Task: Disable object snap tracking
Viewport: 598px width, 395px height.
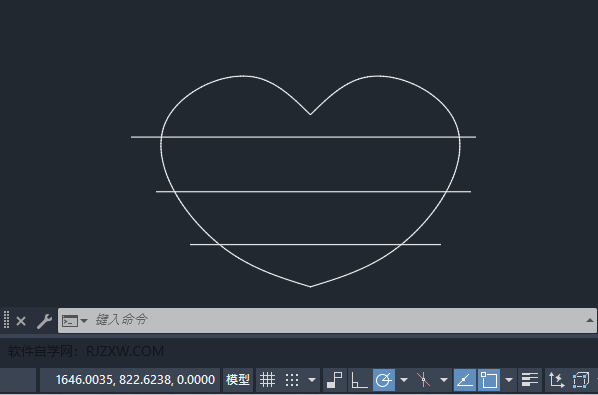Action: pos(465,380)
